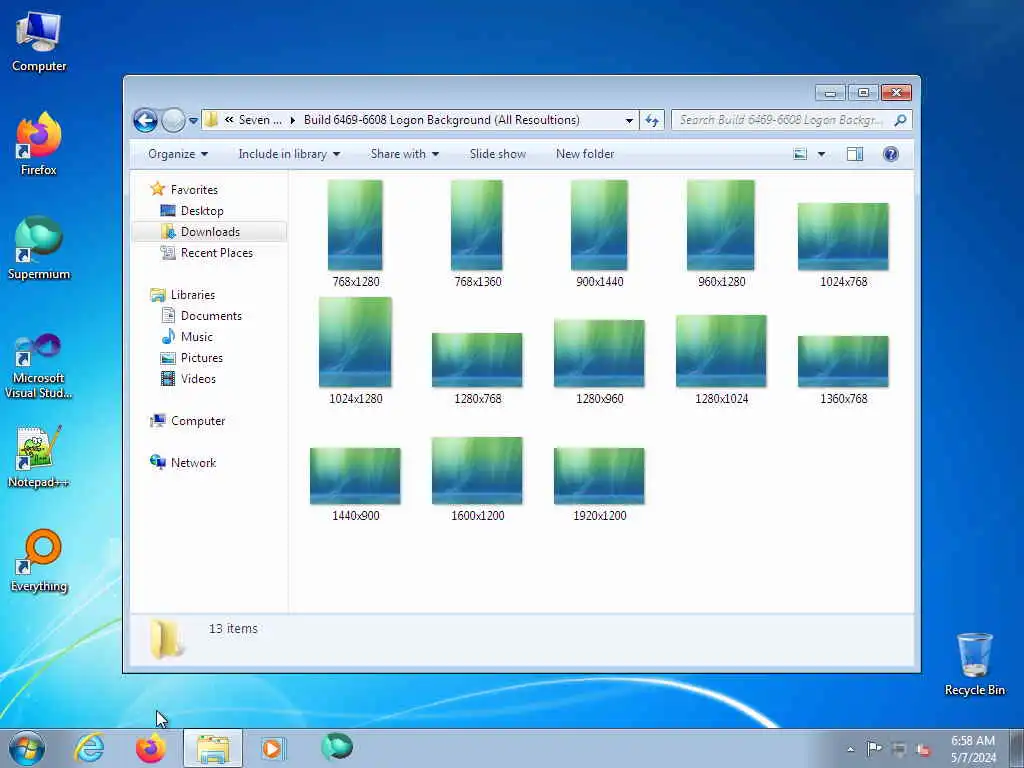Select the 1024x1280 image thumbnail
1024x768 pixels.
tap(355, 342)
